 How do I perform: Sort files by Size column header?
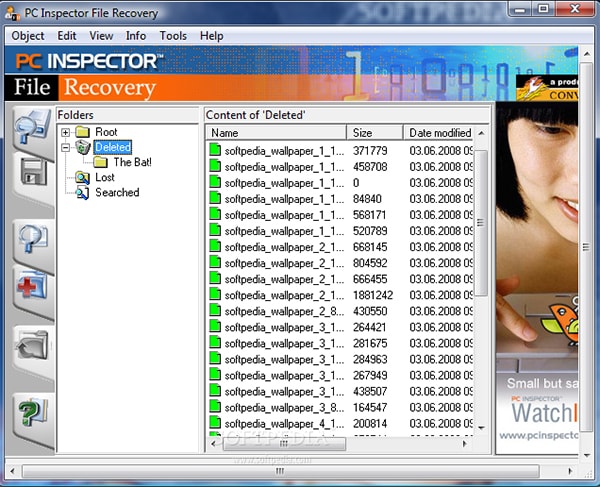point(375,133)
